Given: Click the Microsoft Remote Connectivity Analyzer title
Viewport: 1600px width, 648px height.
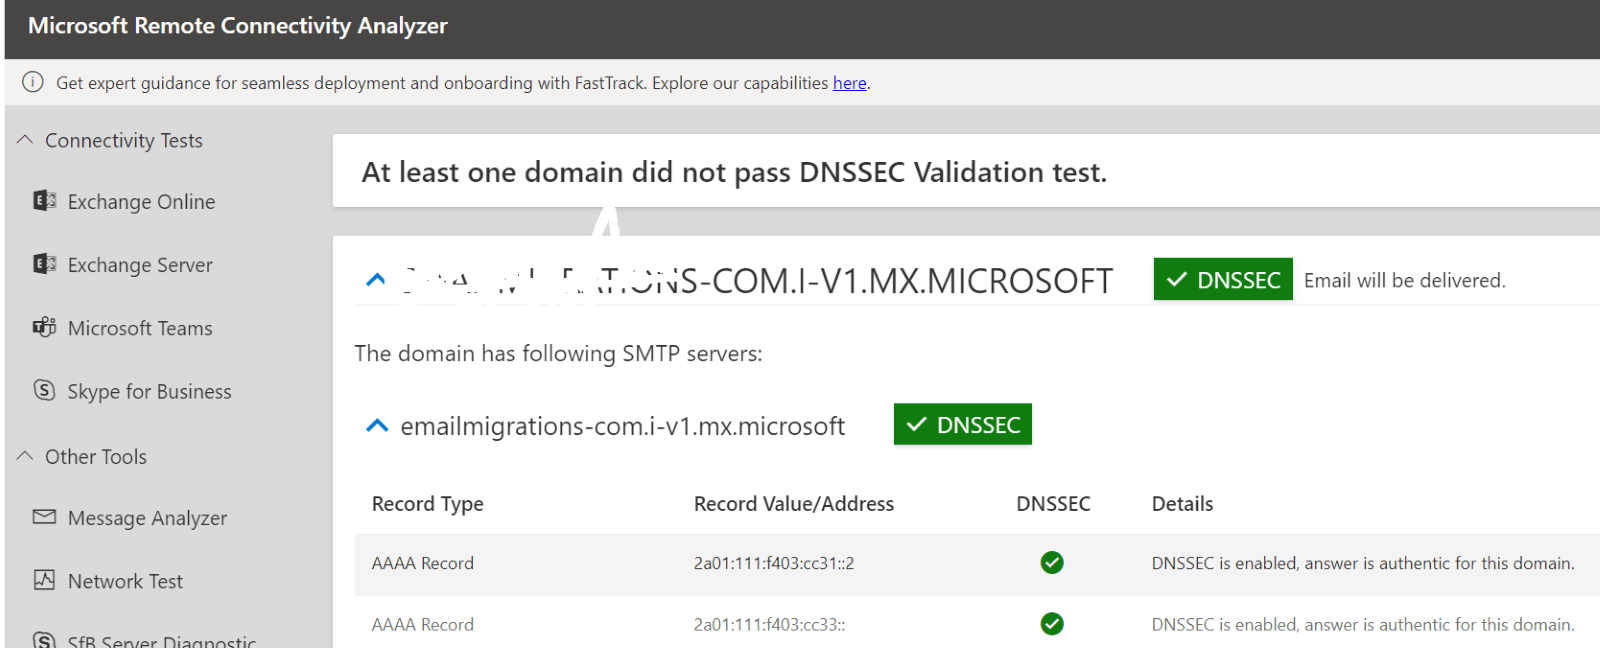Looking at the screenshot, I should [238, 26].
